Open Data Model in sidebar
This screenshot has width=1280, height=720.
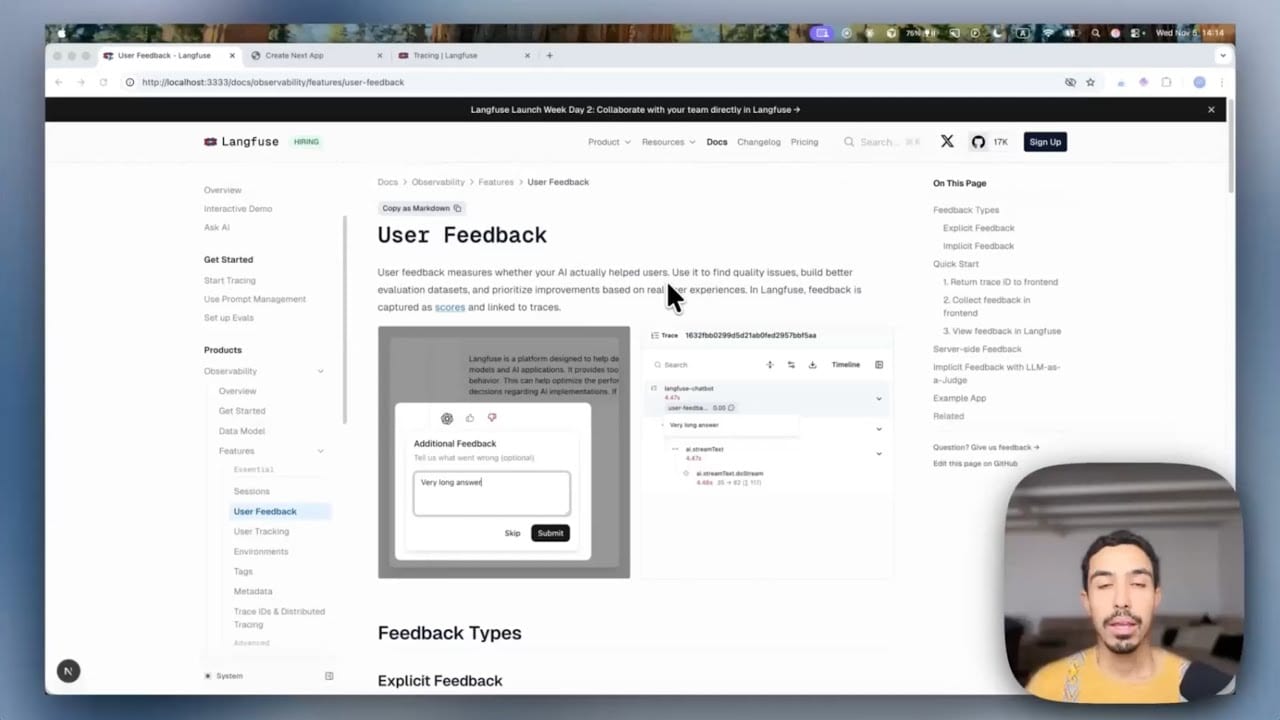coord(242,431)
